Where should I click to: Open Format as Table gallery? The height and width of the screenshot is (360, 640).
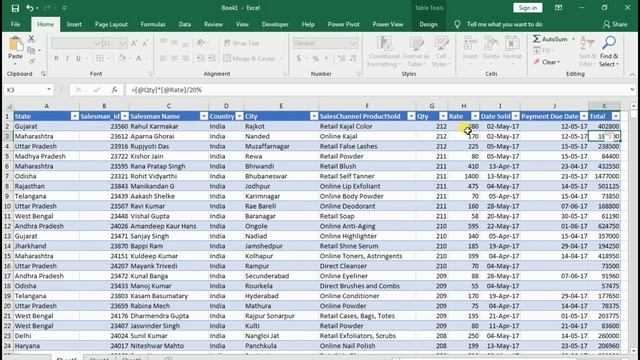coord(416,51)
